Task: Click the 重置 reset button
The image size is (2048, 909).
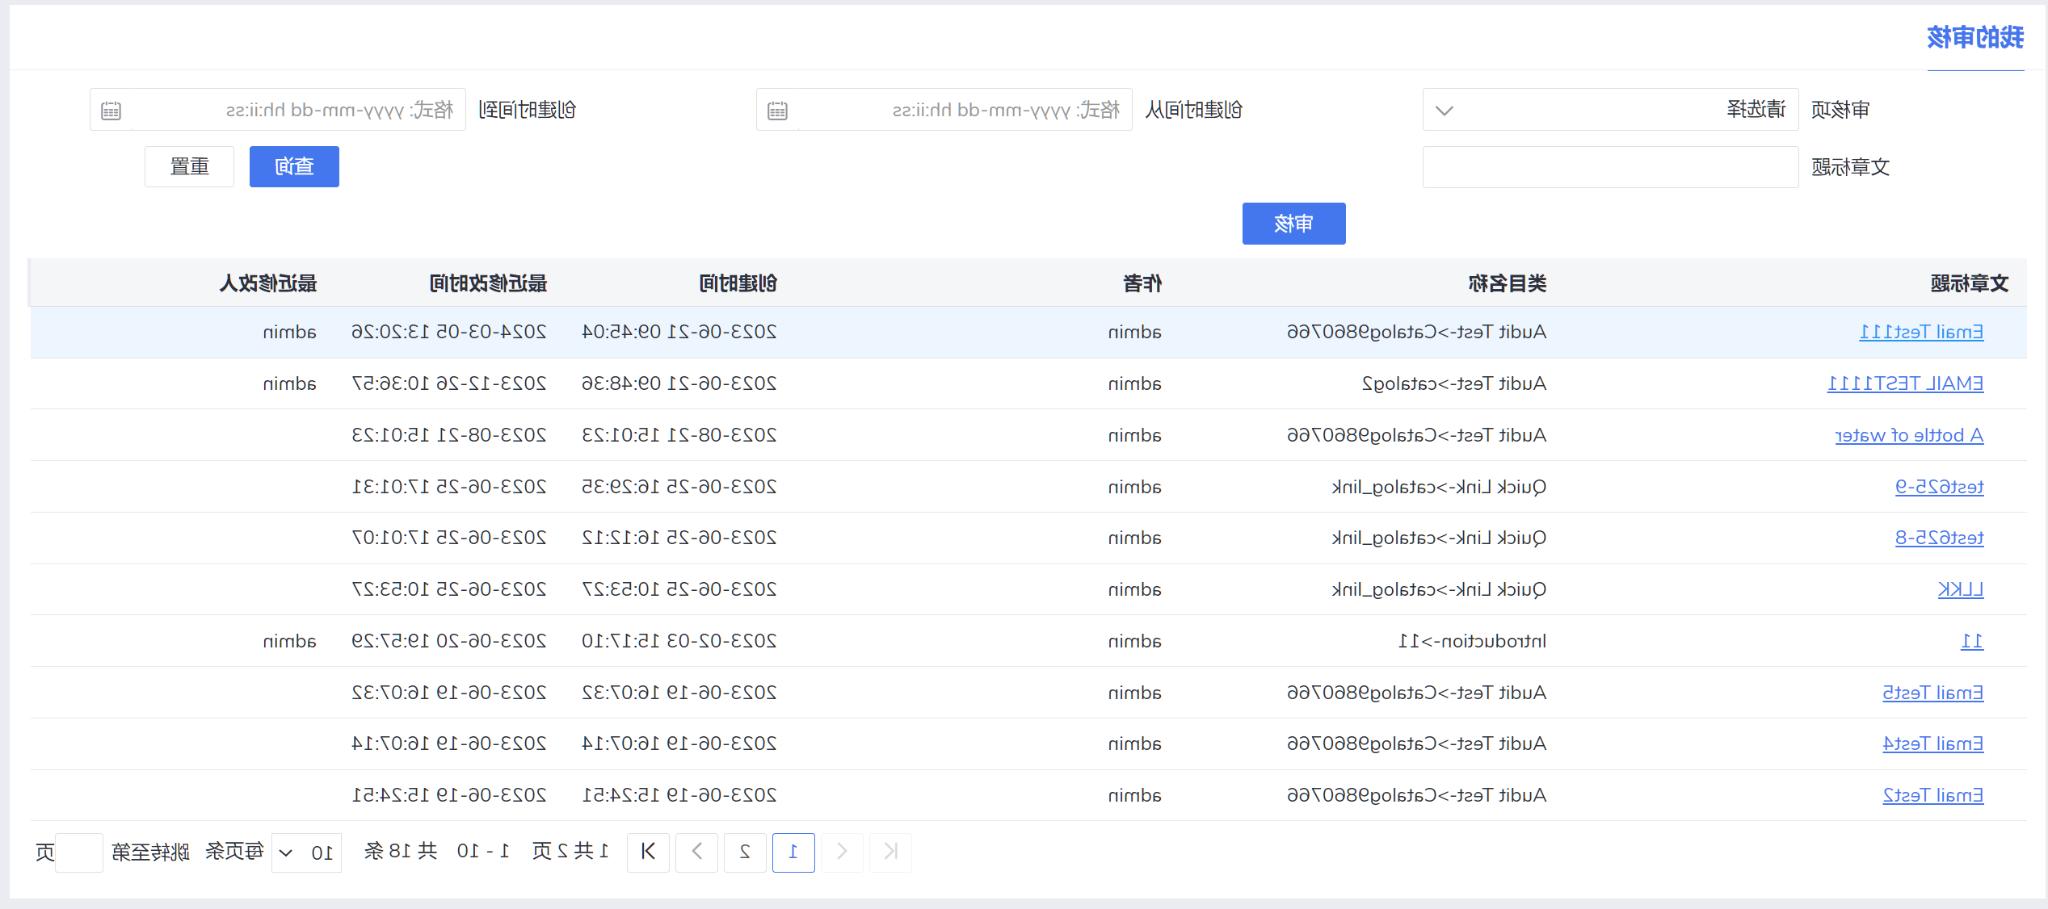Action: tap(189, 167)
